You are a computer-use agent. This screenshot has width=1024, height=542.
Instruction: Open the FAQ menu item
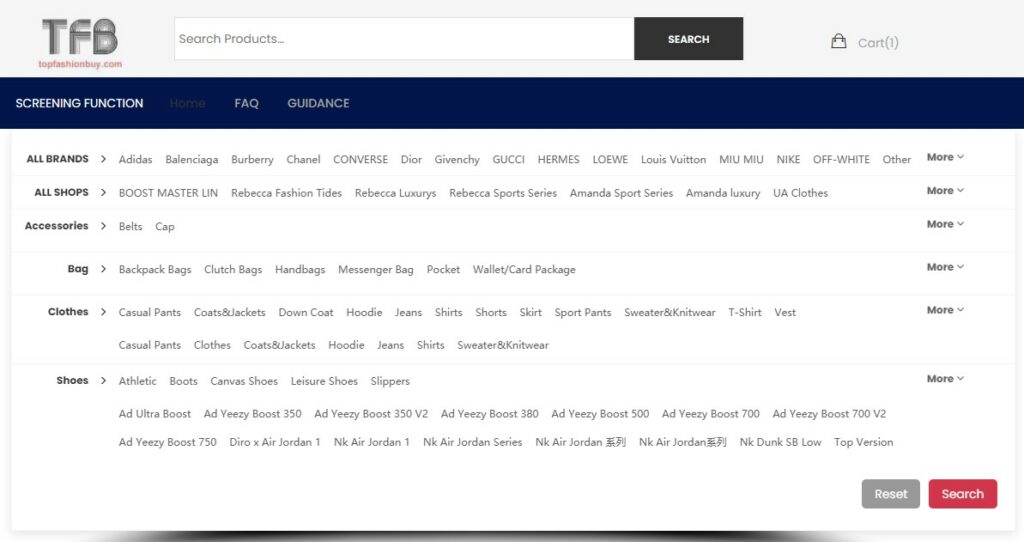[x=246, y=103]
